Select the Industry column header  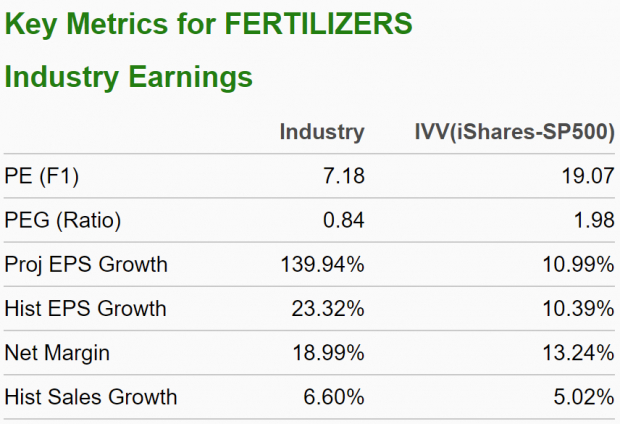click(x=322, y=132)
